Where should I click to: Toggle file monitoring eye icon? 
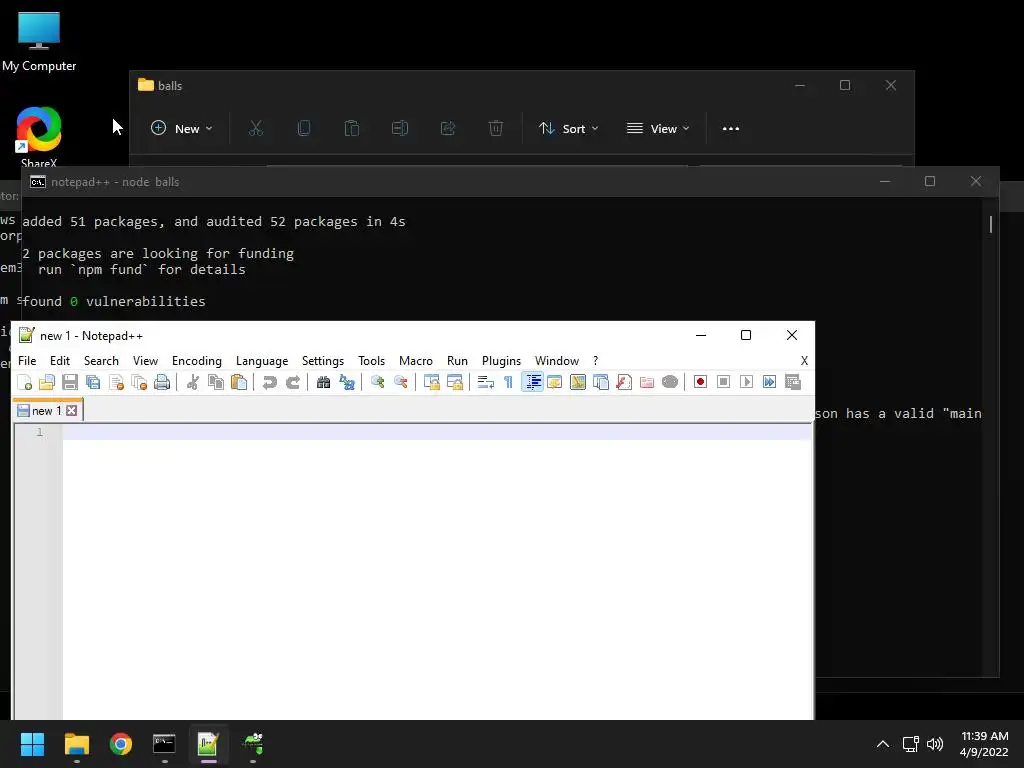pyautogui.click(x=670, y=383)
